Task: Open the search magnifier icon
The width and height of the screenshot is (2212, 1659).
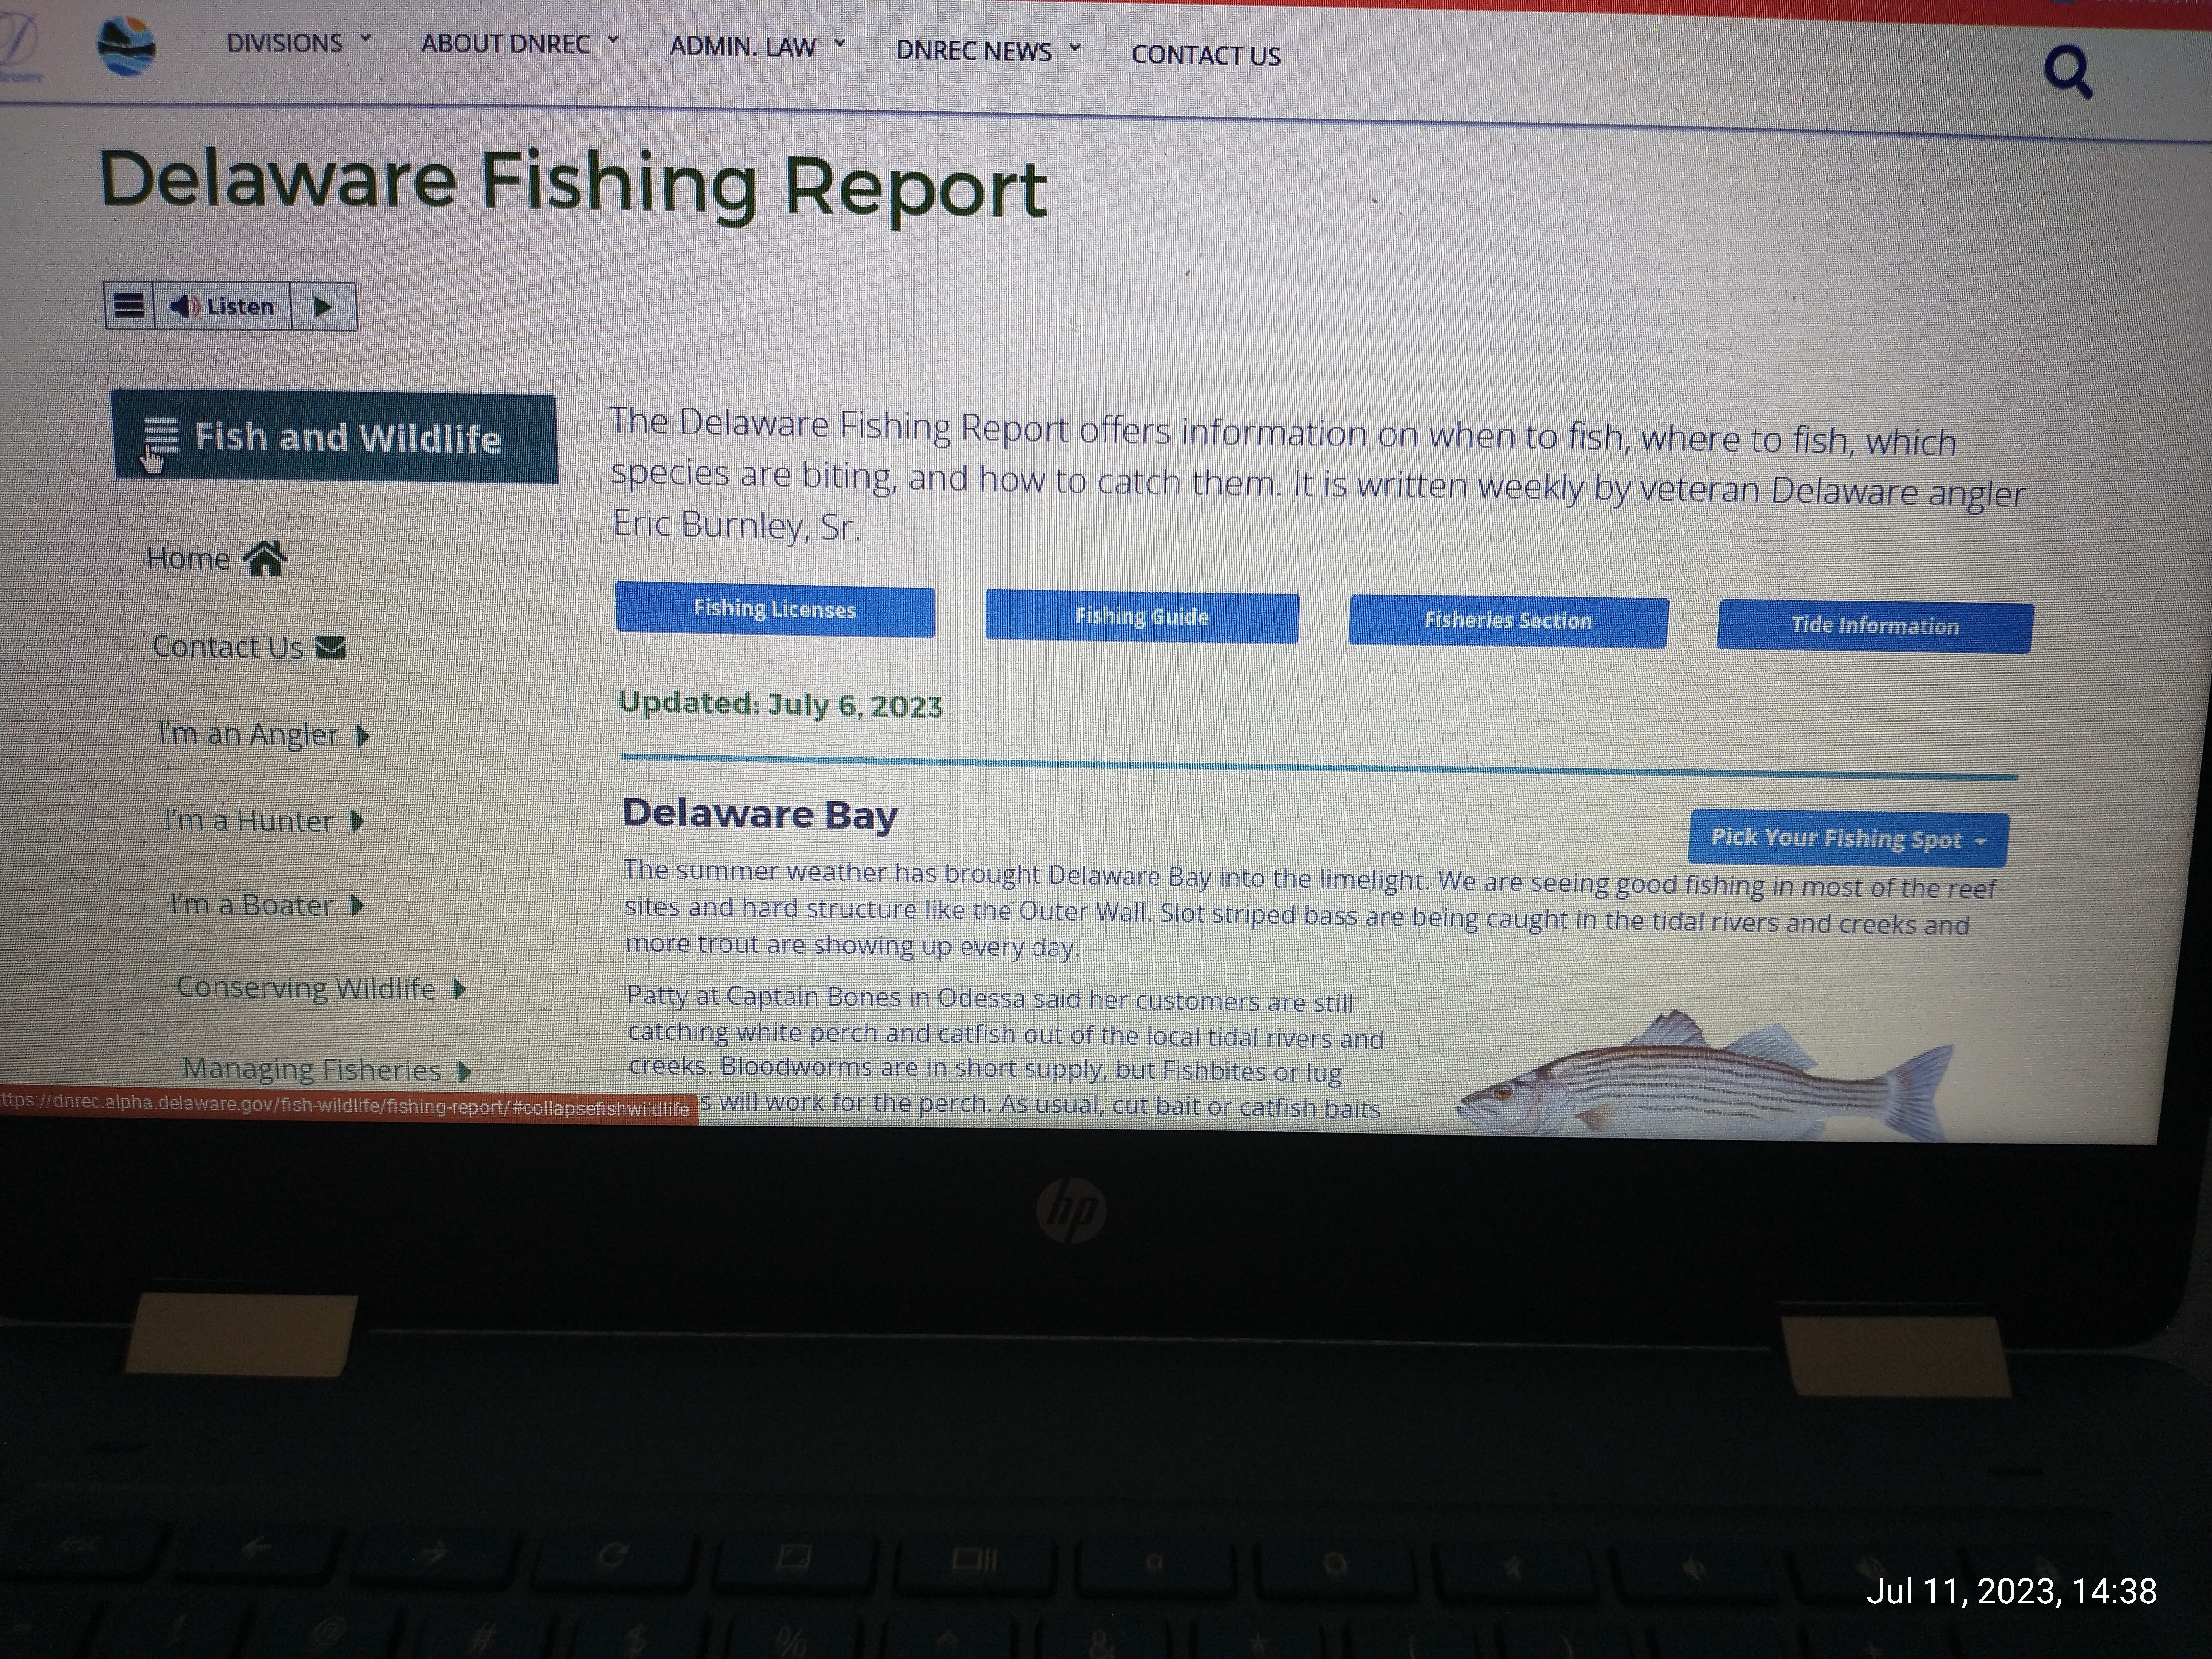Action: tap(2068, 72)
